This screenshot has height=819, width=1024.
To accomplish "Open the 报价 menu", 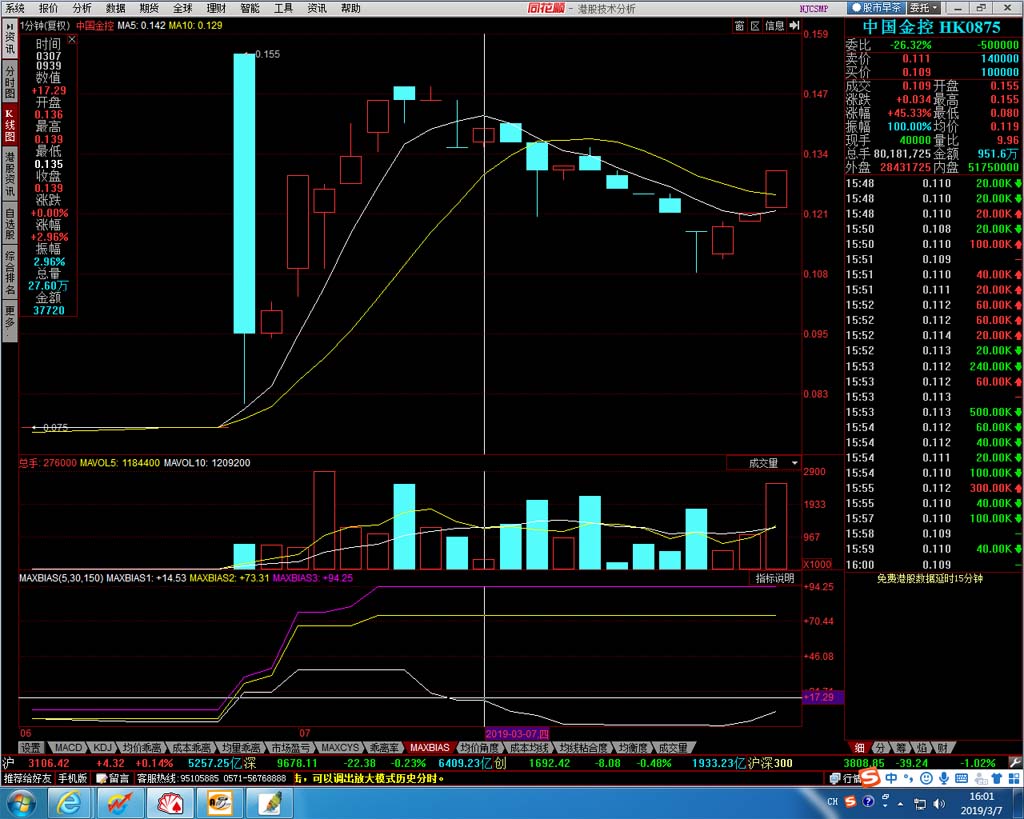I will point(48,8).
